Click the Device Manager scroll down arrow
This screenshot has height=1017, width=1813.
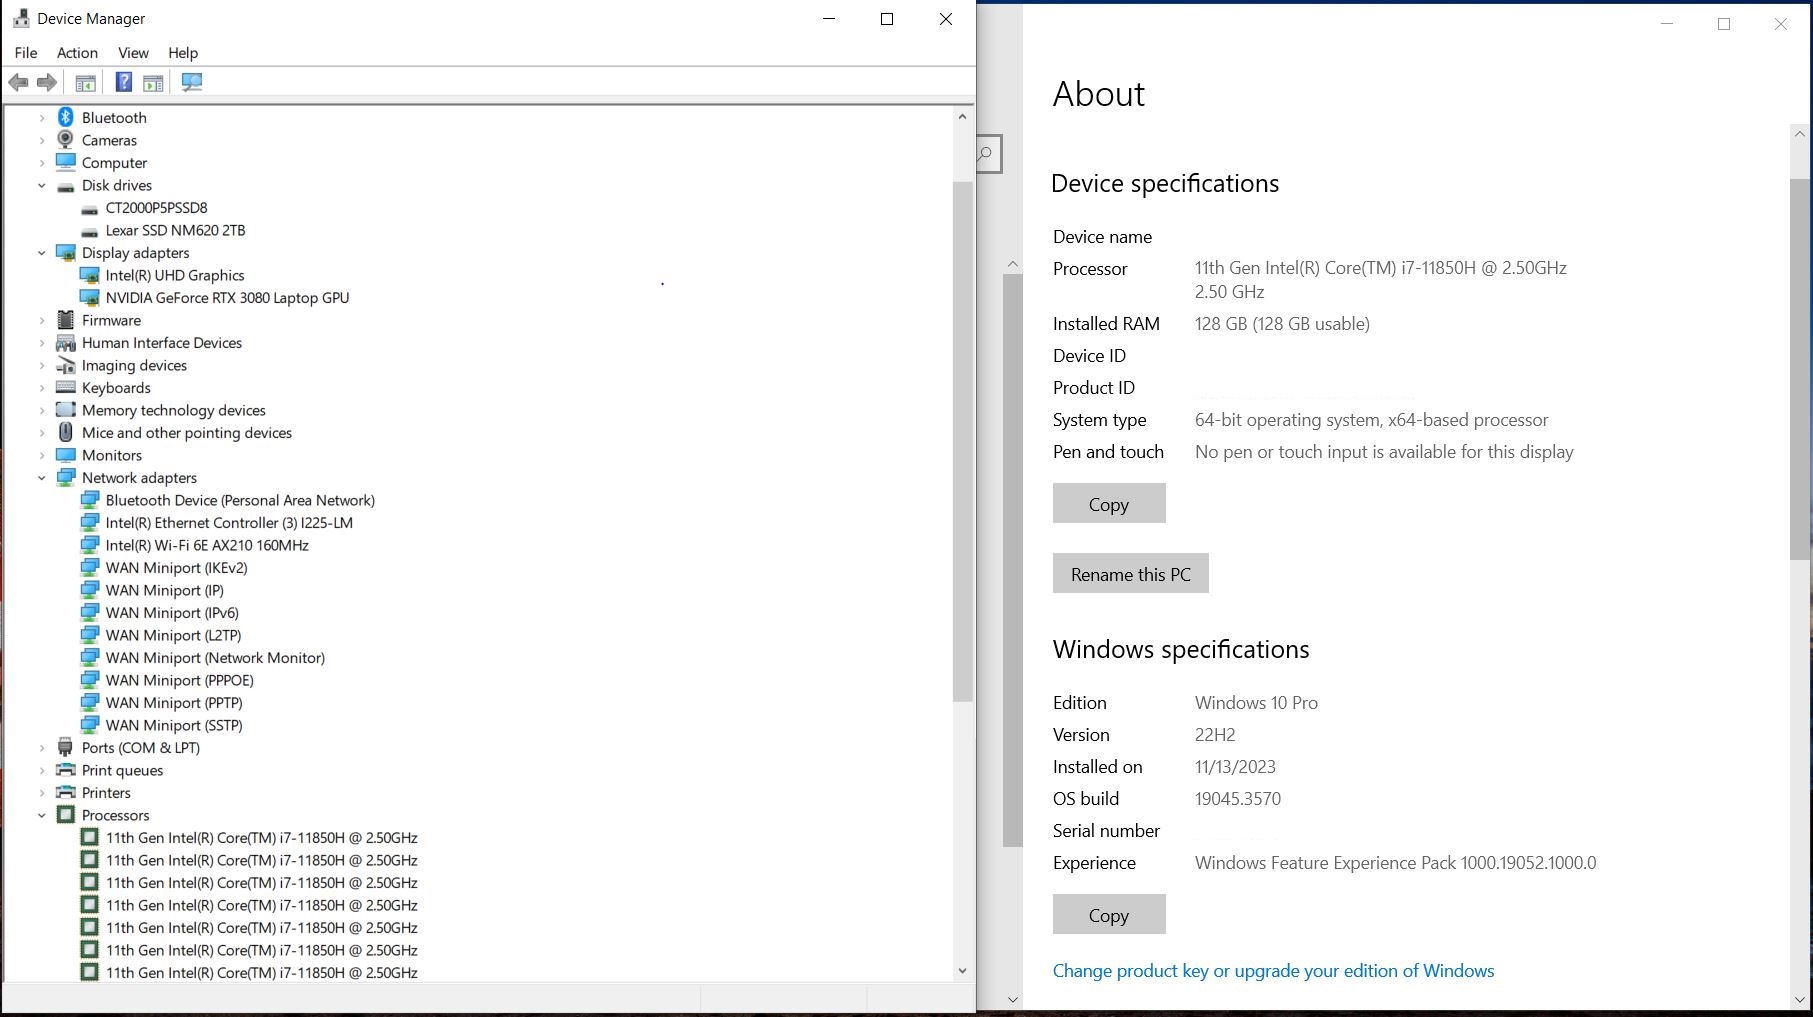tap(962, 970)
